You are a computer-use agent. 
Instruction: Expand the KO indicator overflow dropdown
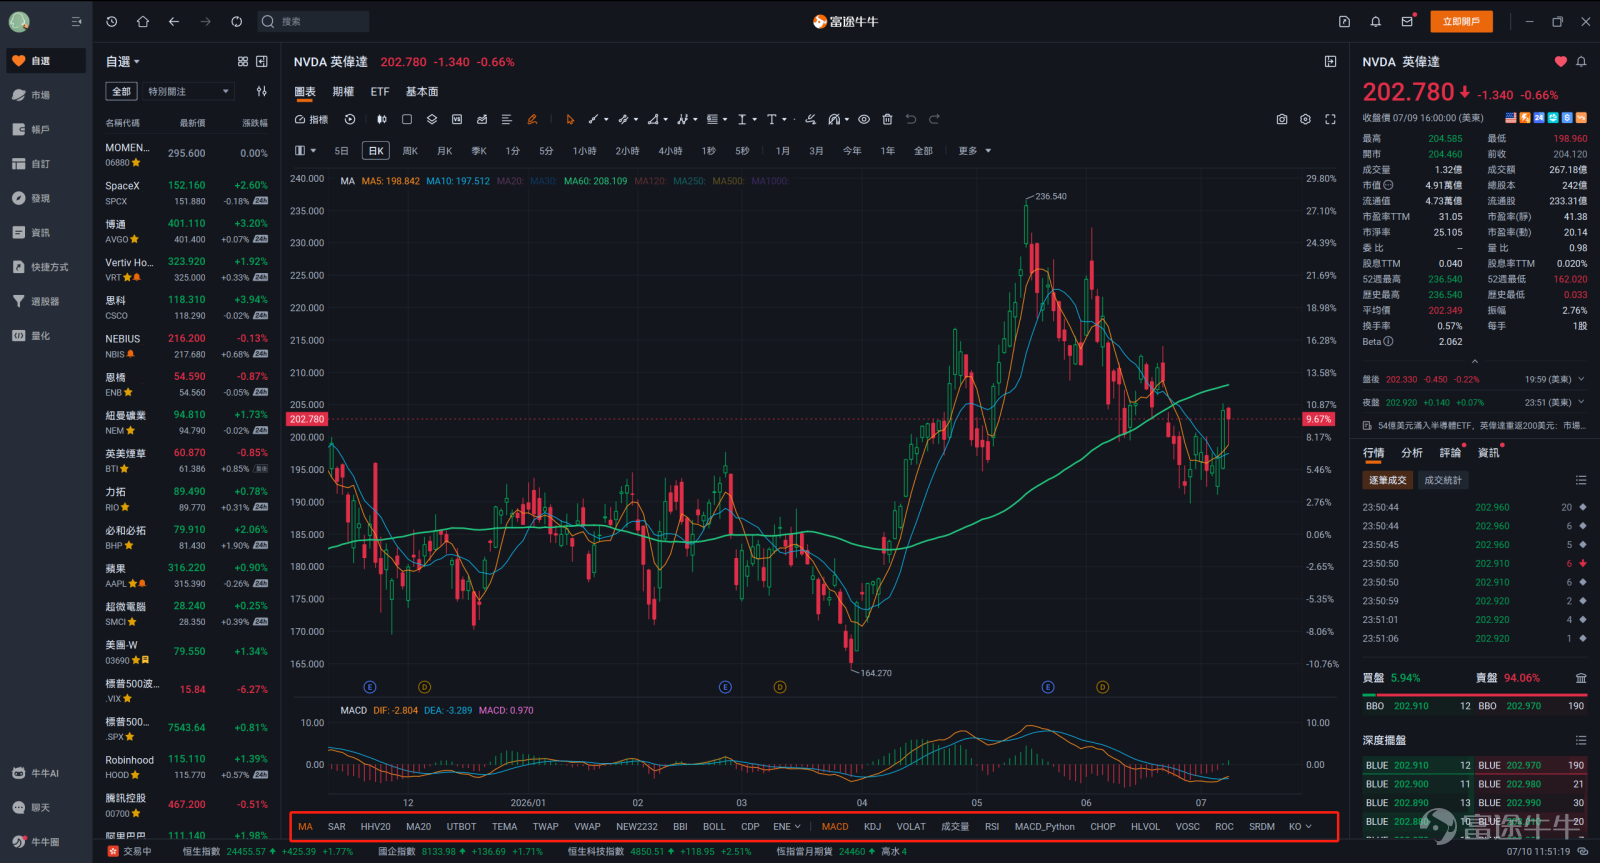pos(1300,827)
